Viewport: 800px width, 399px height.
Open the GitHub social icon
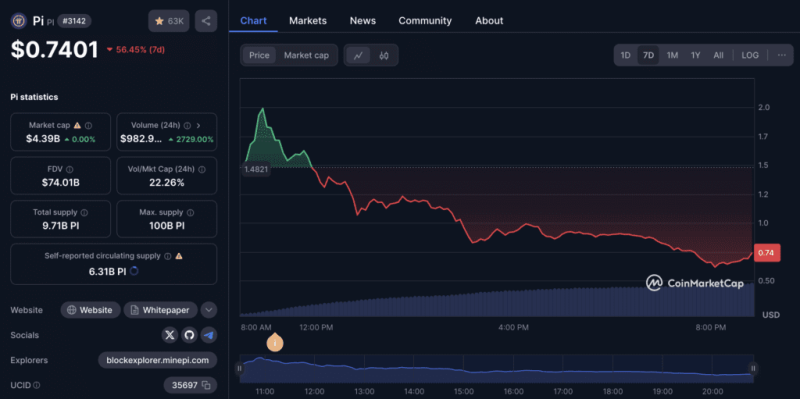point(189,335)
